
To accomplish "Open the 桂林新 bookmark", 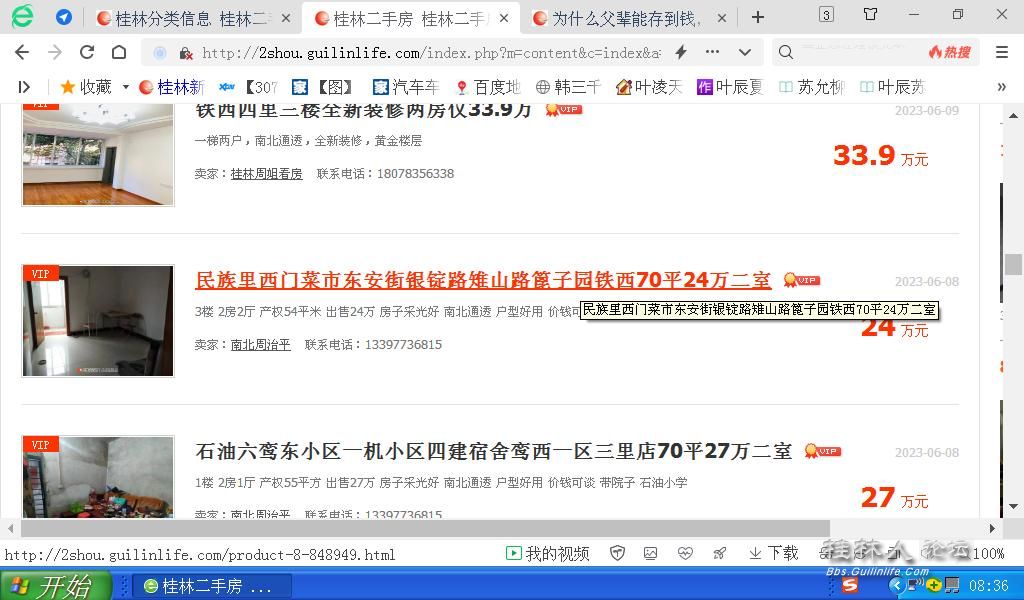I will point(172,87).
